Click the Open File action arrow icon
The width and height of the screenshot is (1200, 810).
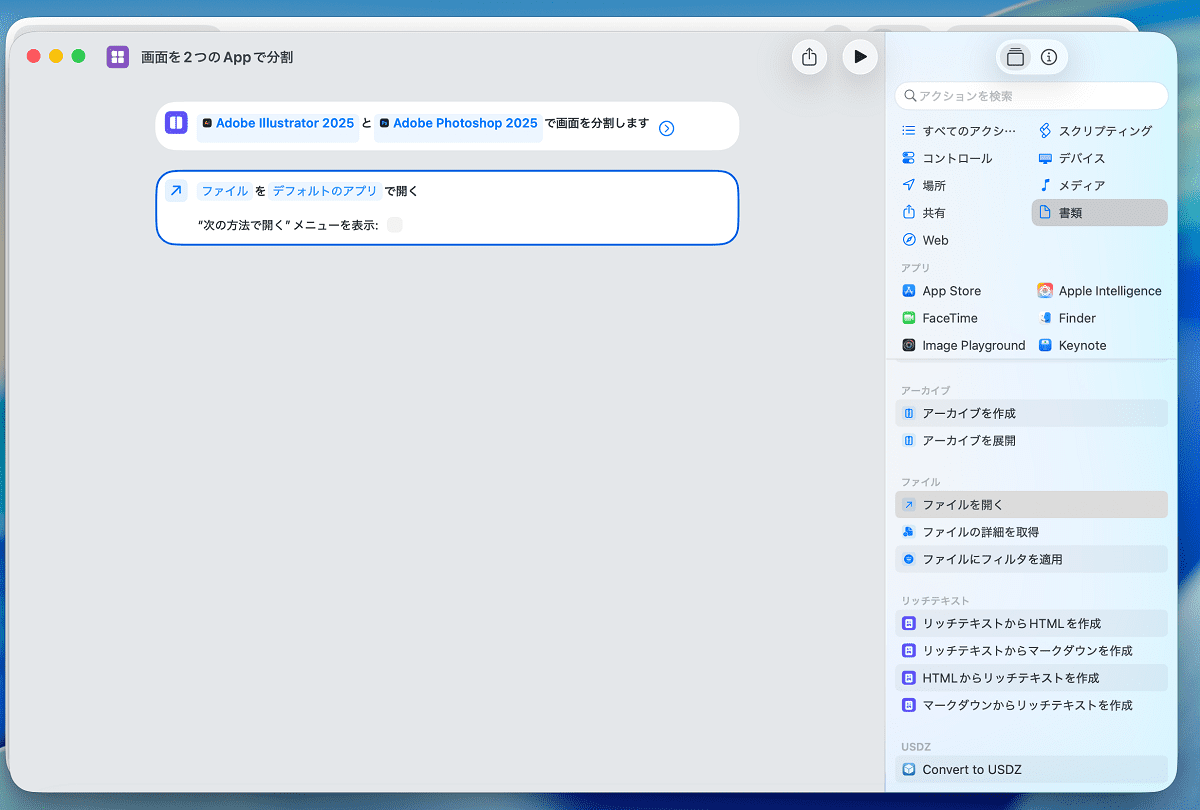click(x=176, y=191)
